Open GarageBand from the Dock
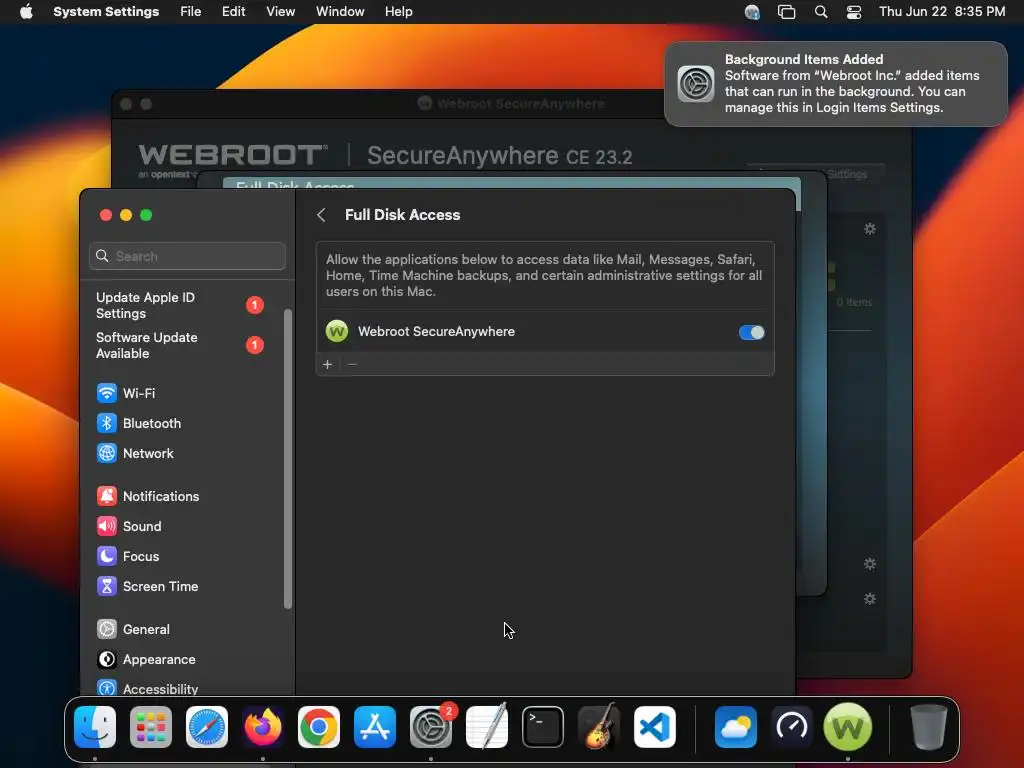The width and height of the screenshot is (1024, 768). tap(599, 727)
